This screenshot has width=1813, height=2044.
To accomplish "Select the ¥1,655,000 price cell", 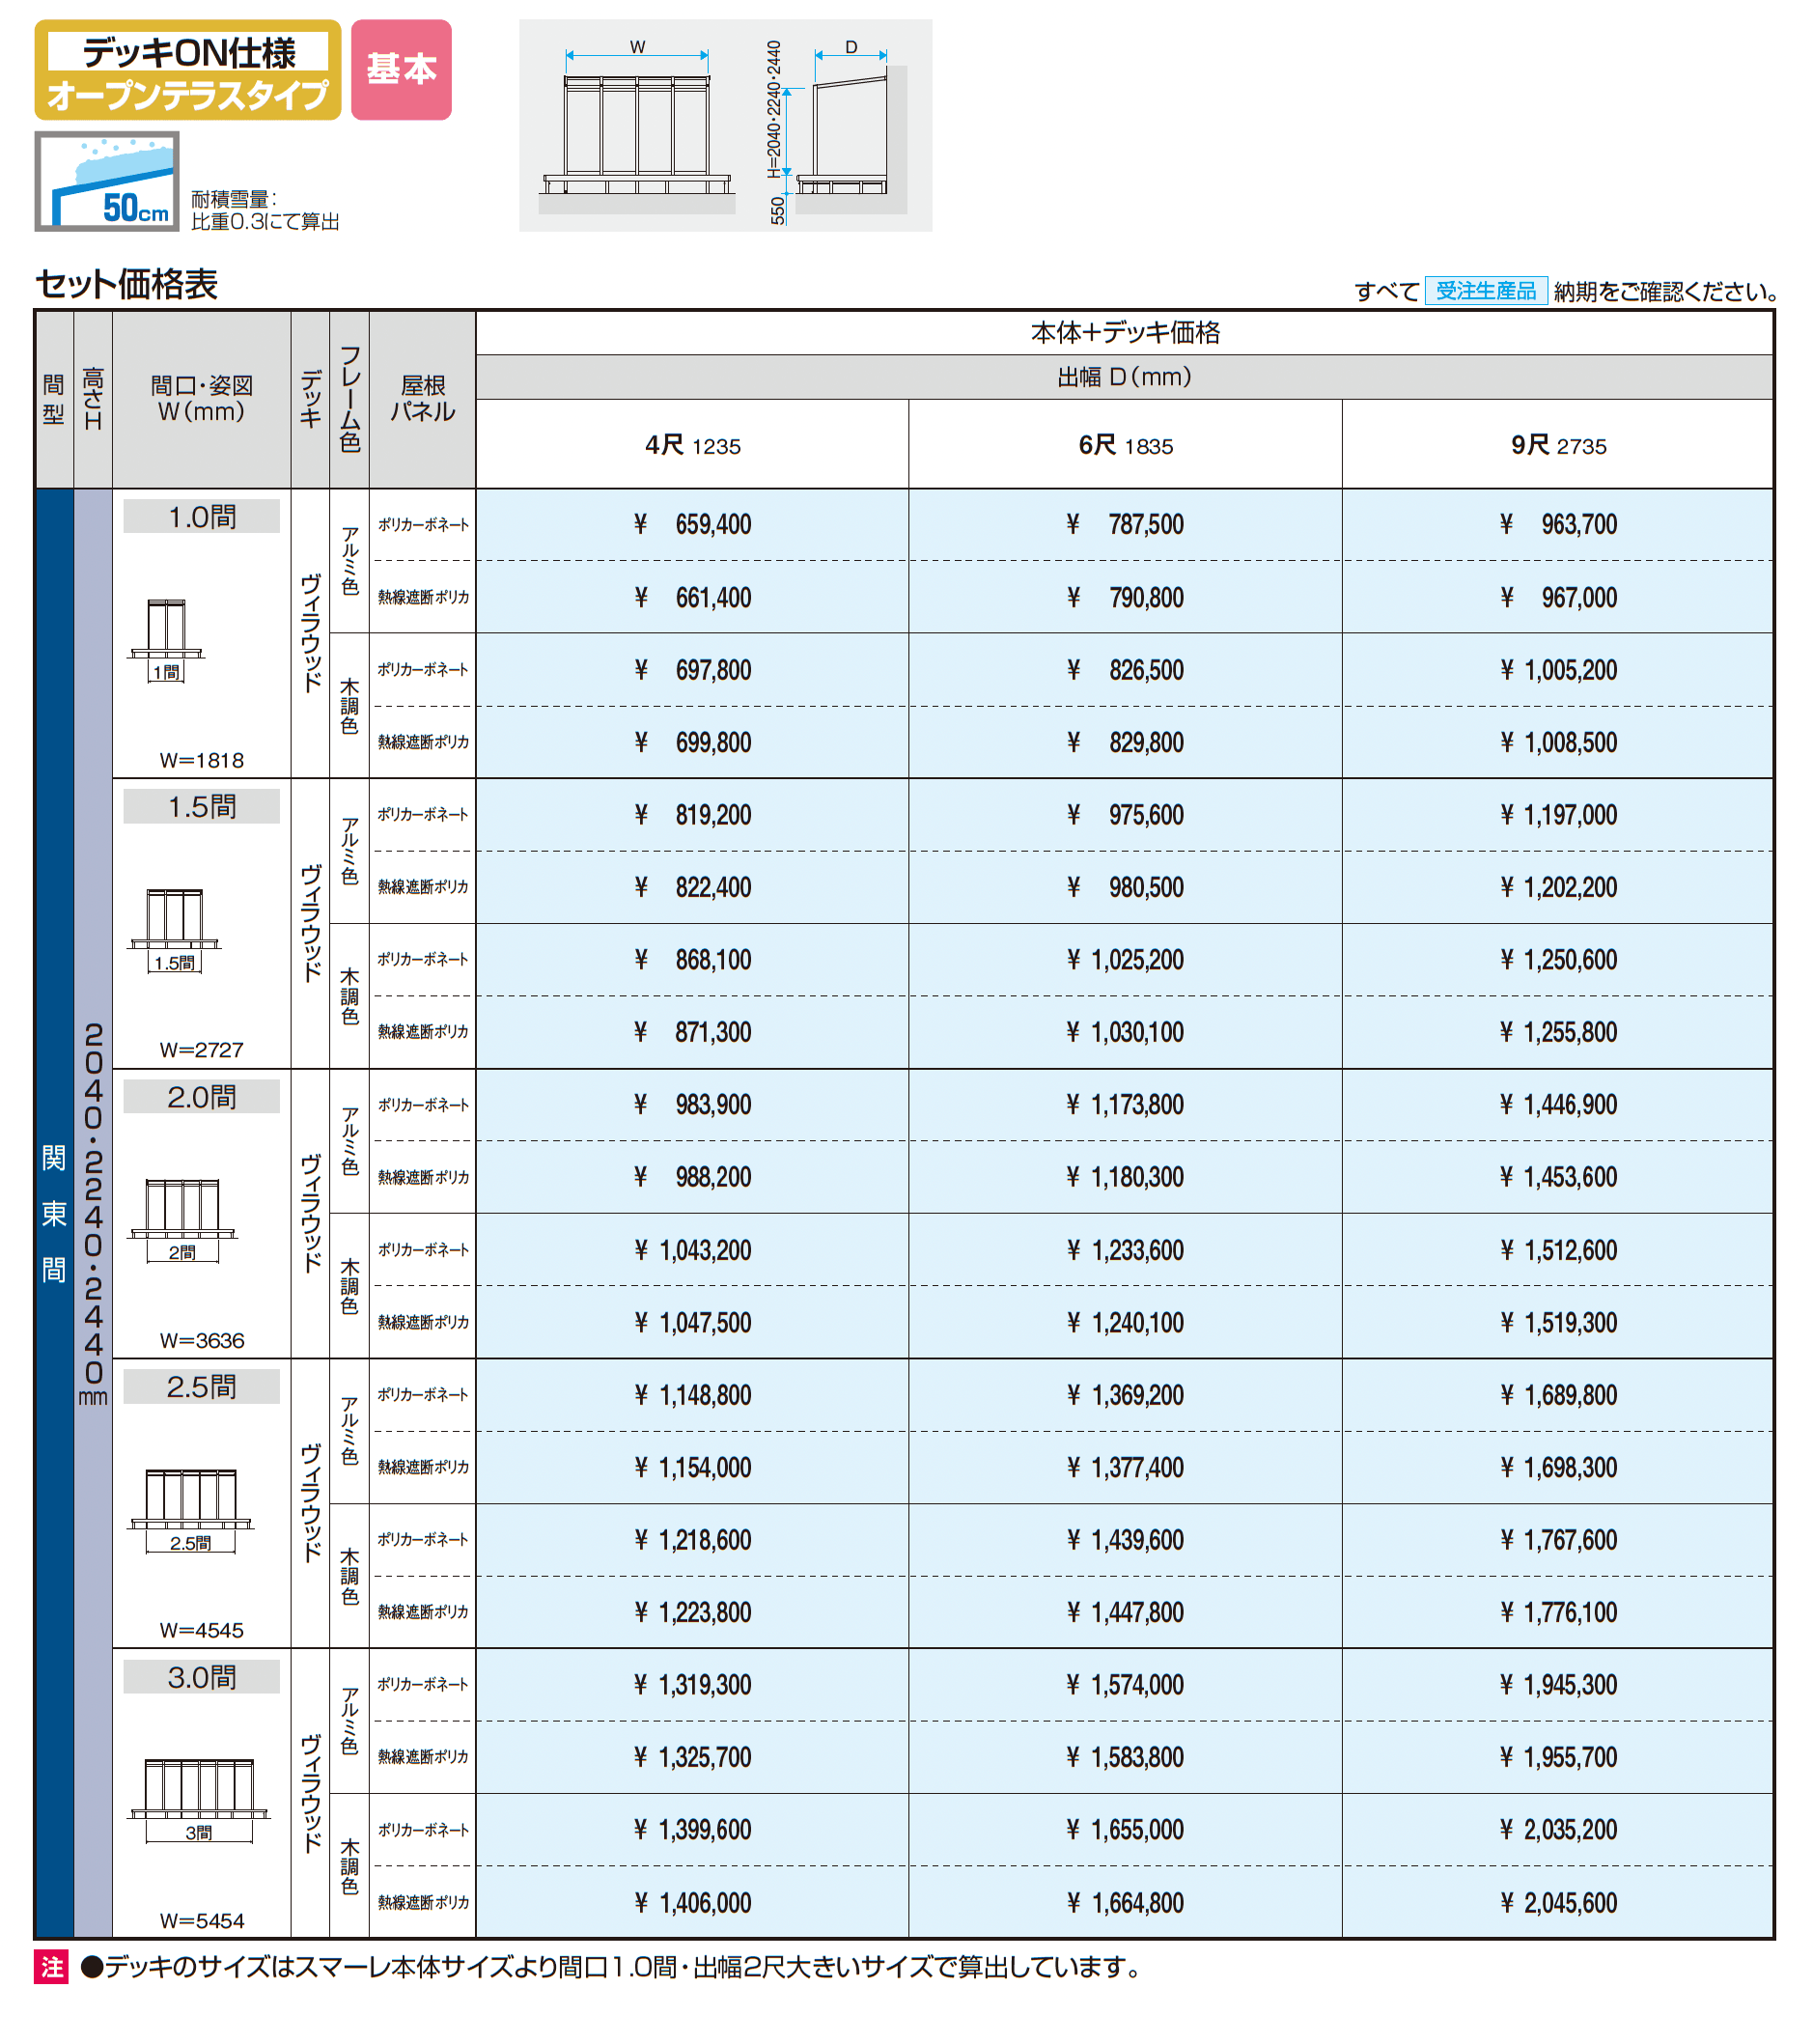I will coord(1125,1830).
